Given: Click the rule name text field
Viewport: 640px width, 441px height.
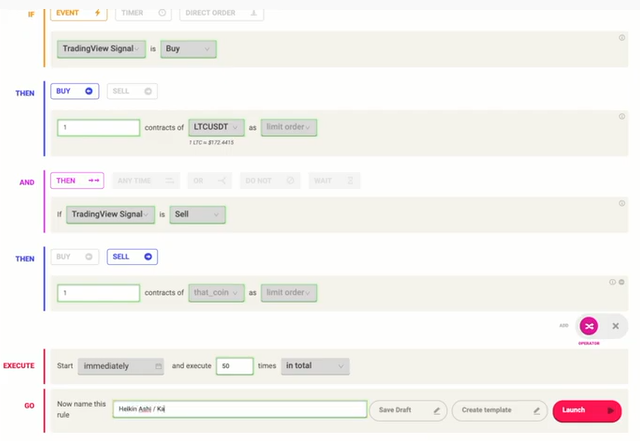Looking at the screenshot, I should 240,409.
